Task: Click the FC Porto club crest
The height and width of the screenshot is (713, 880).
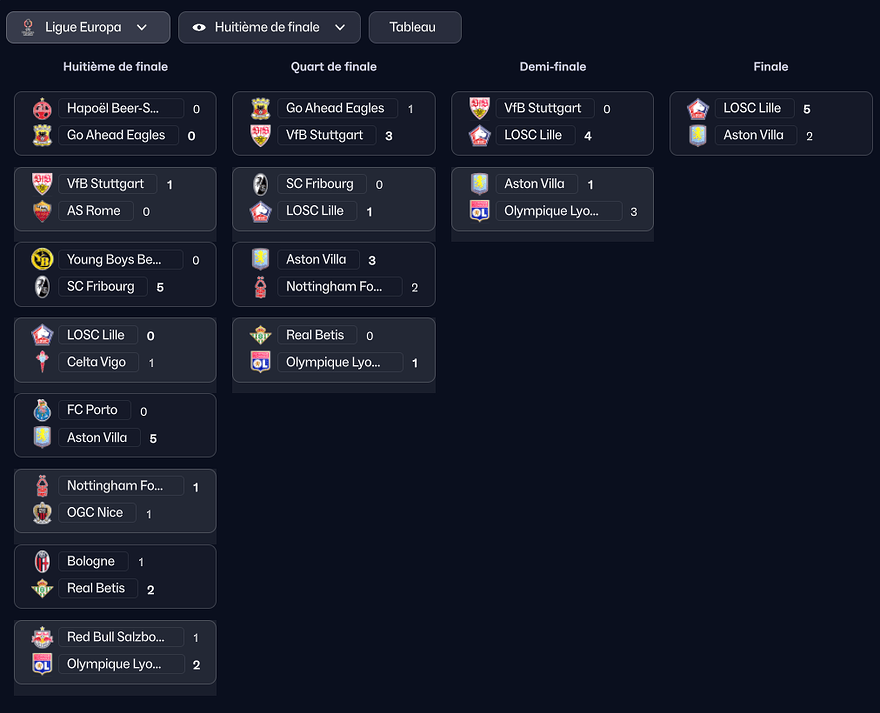Action: click(42, 410)
